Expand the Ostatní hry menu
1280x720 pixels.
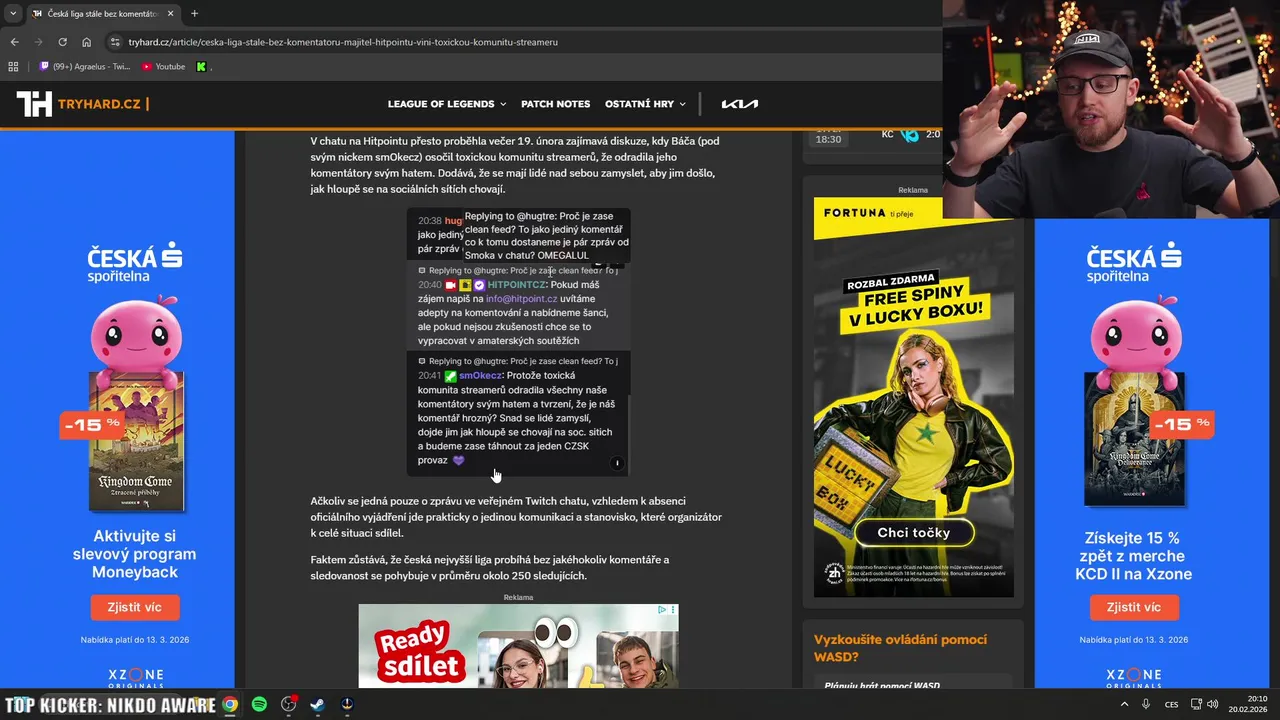(645, 104)
